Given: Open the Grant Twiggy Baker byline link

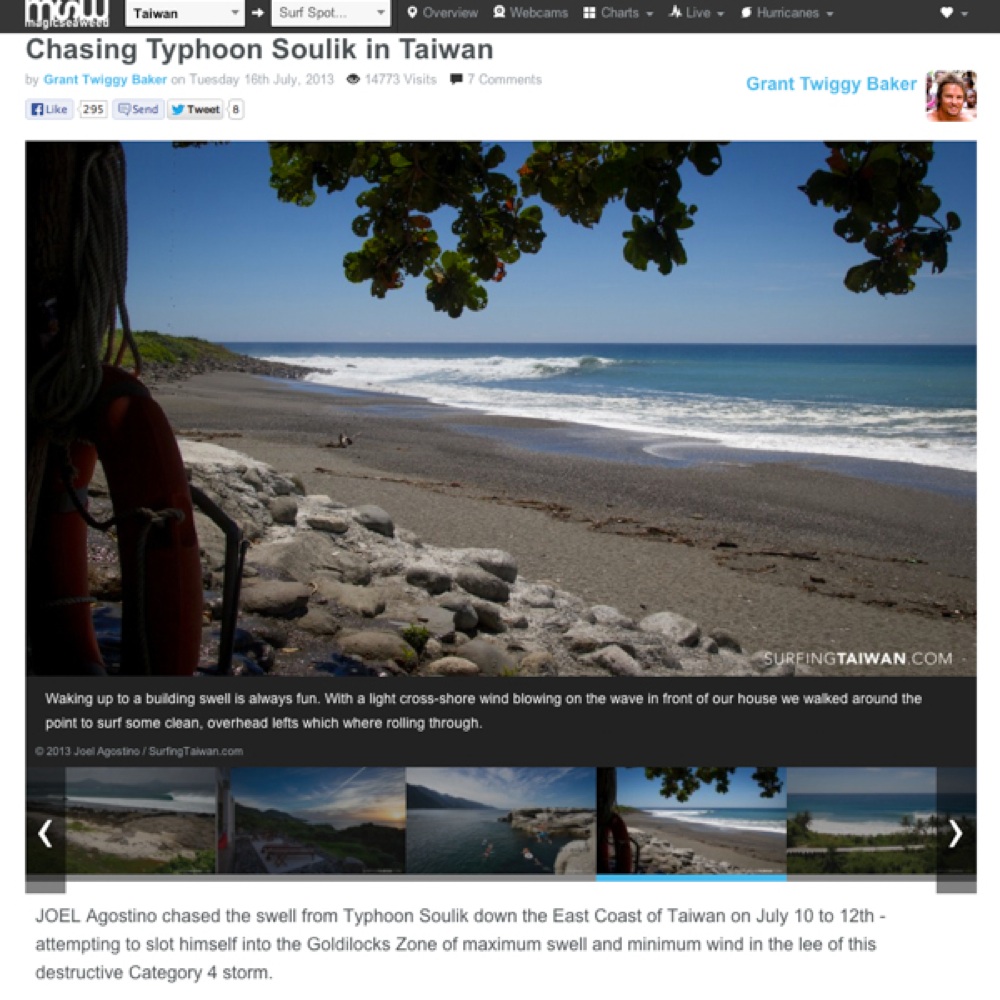Looking at the screenshot, I should 105,80.
